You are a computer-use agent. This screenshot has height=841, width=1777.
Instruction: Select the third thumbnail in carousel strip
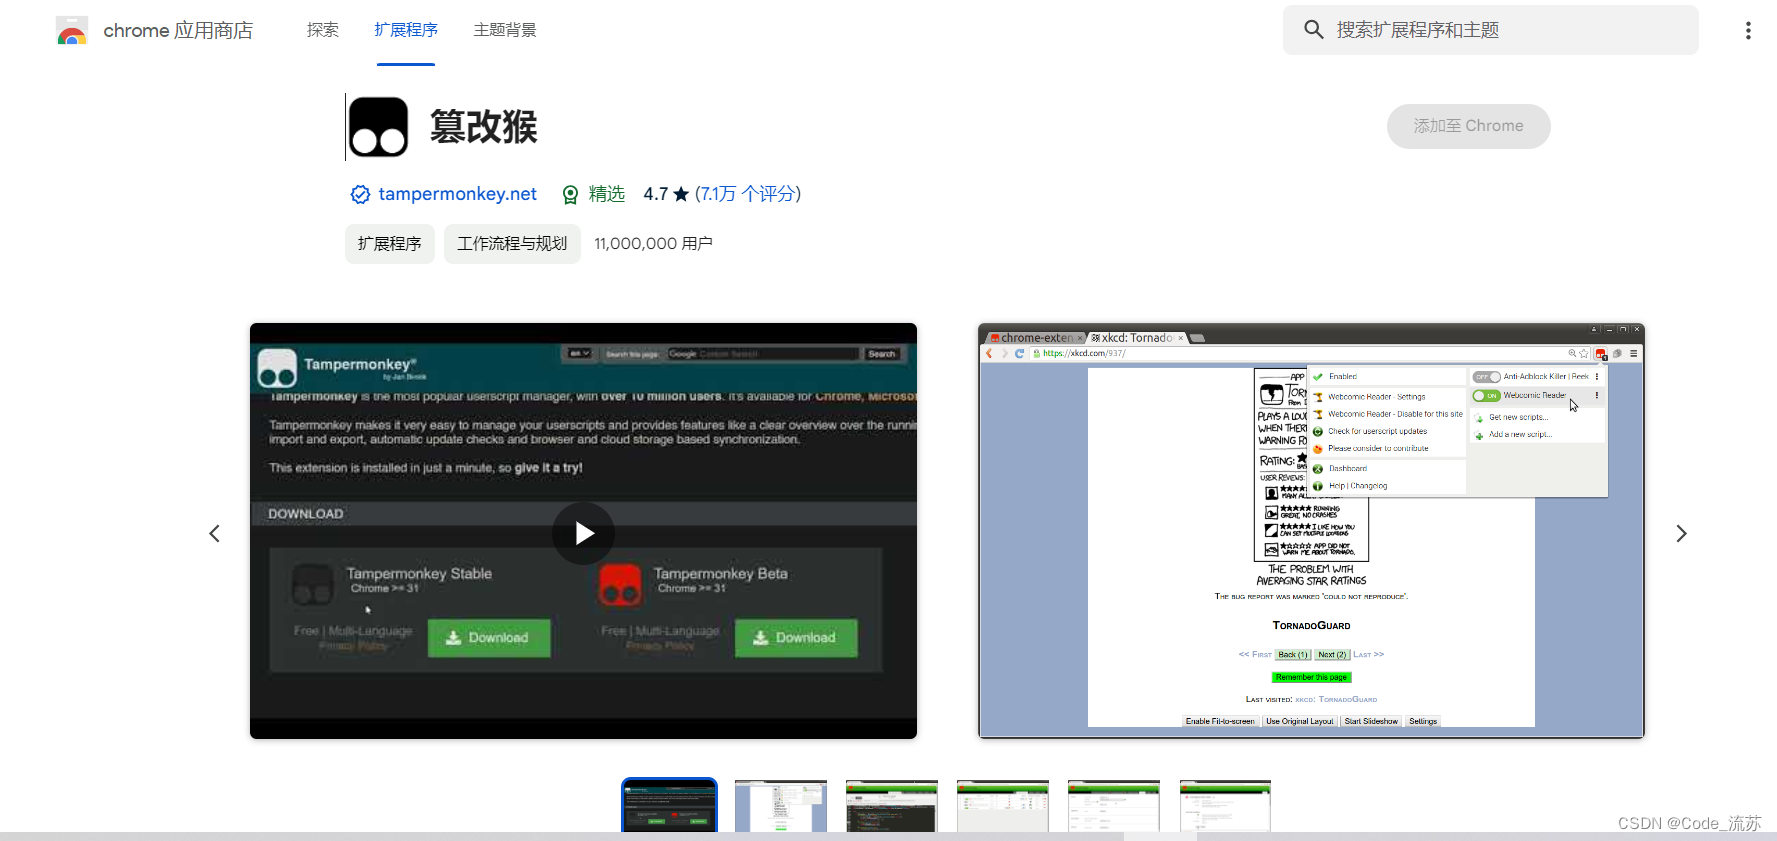coord(892,805)
